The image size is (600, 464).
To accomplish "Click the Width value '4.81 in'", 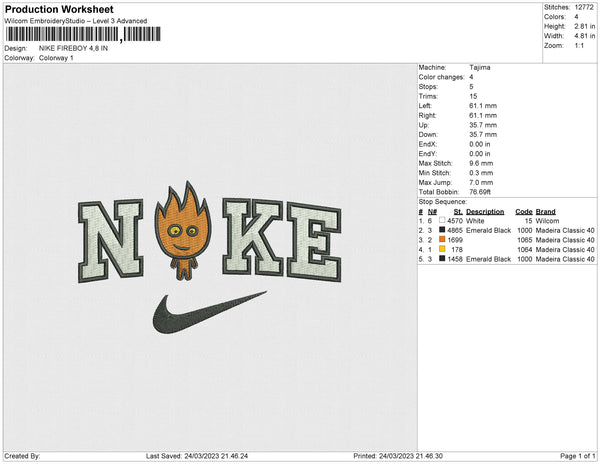I will (x=584, y=36).
